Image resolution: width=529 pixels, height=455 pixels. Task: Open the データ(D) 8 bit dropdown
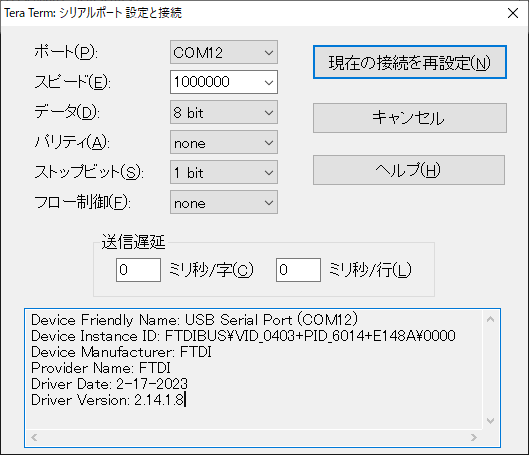pos(224,112)
